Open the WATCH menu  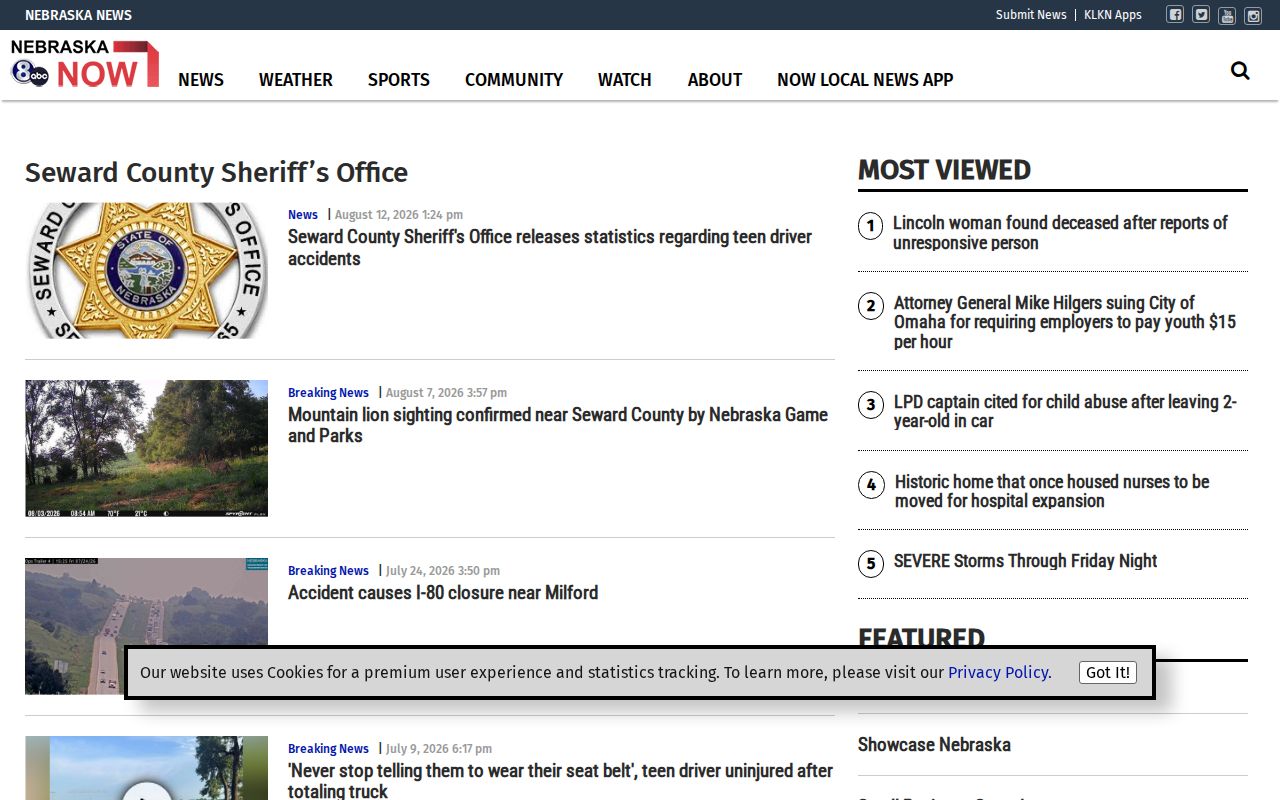tap(625, 80)
